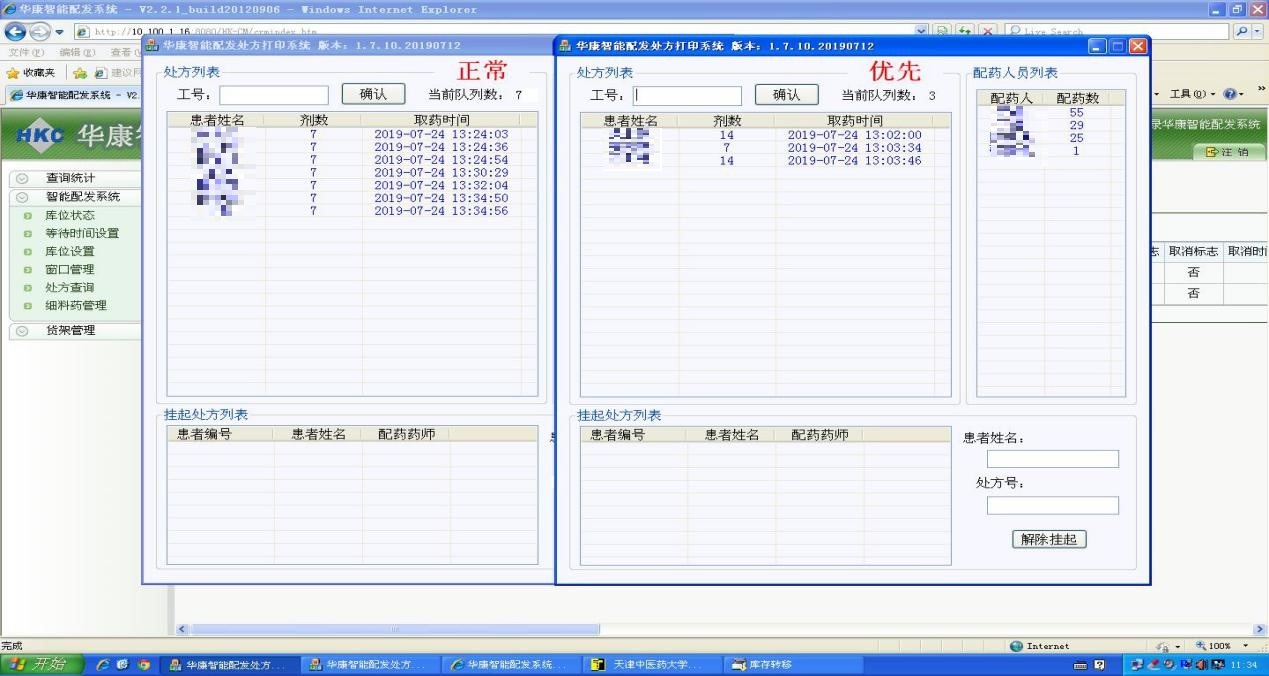This screenshot has width=1269, height=676.
Task: Click 患者姓名 column header in 优先 prescription list
Action: click(x=631, y=121)
